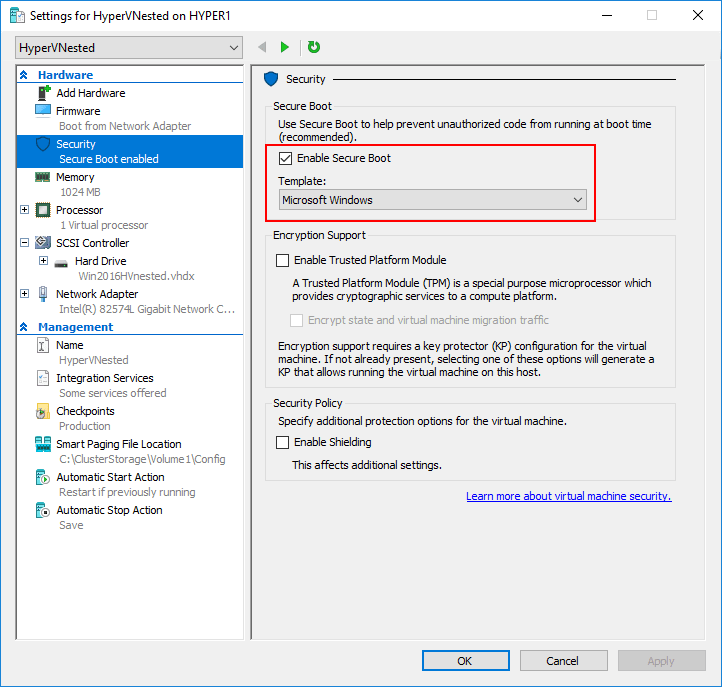This screenshot has height=687, width=722.
Task: Click the settings window title bar icon
Action: (x=17, y=16)
